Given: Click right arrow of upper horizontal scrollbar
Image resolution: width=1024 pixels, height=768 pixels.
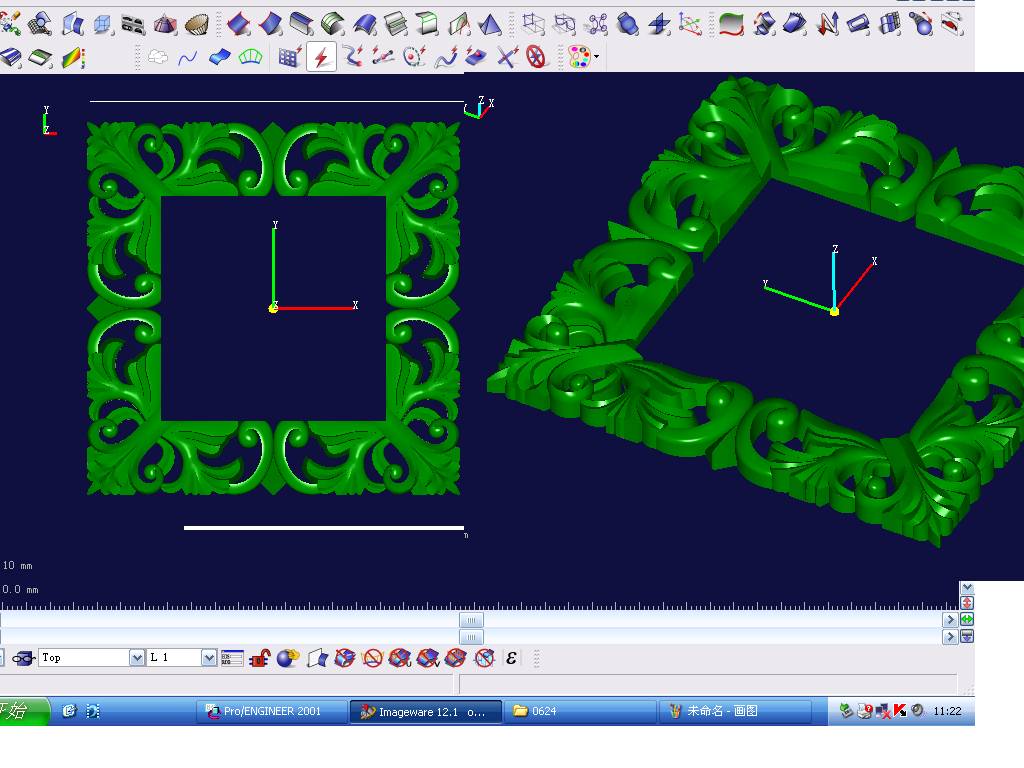Looking at the screenshot, I should tap(950, 620).
